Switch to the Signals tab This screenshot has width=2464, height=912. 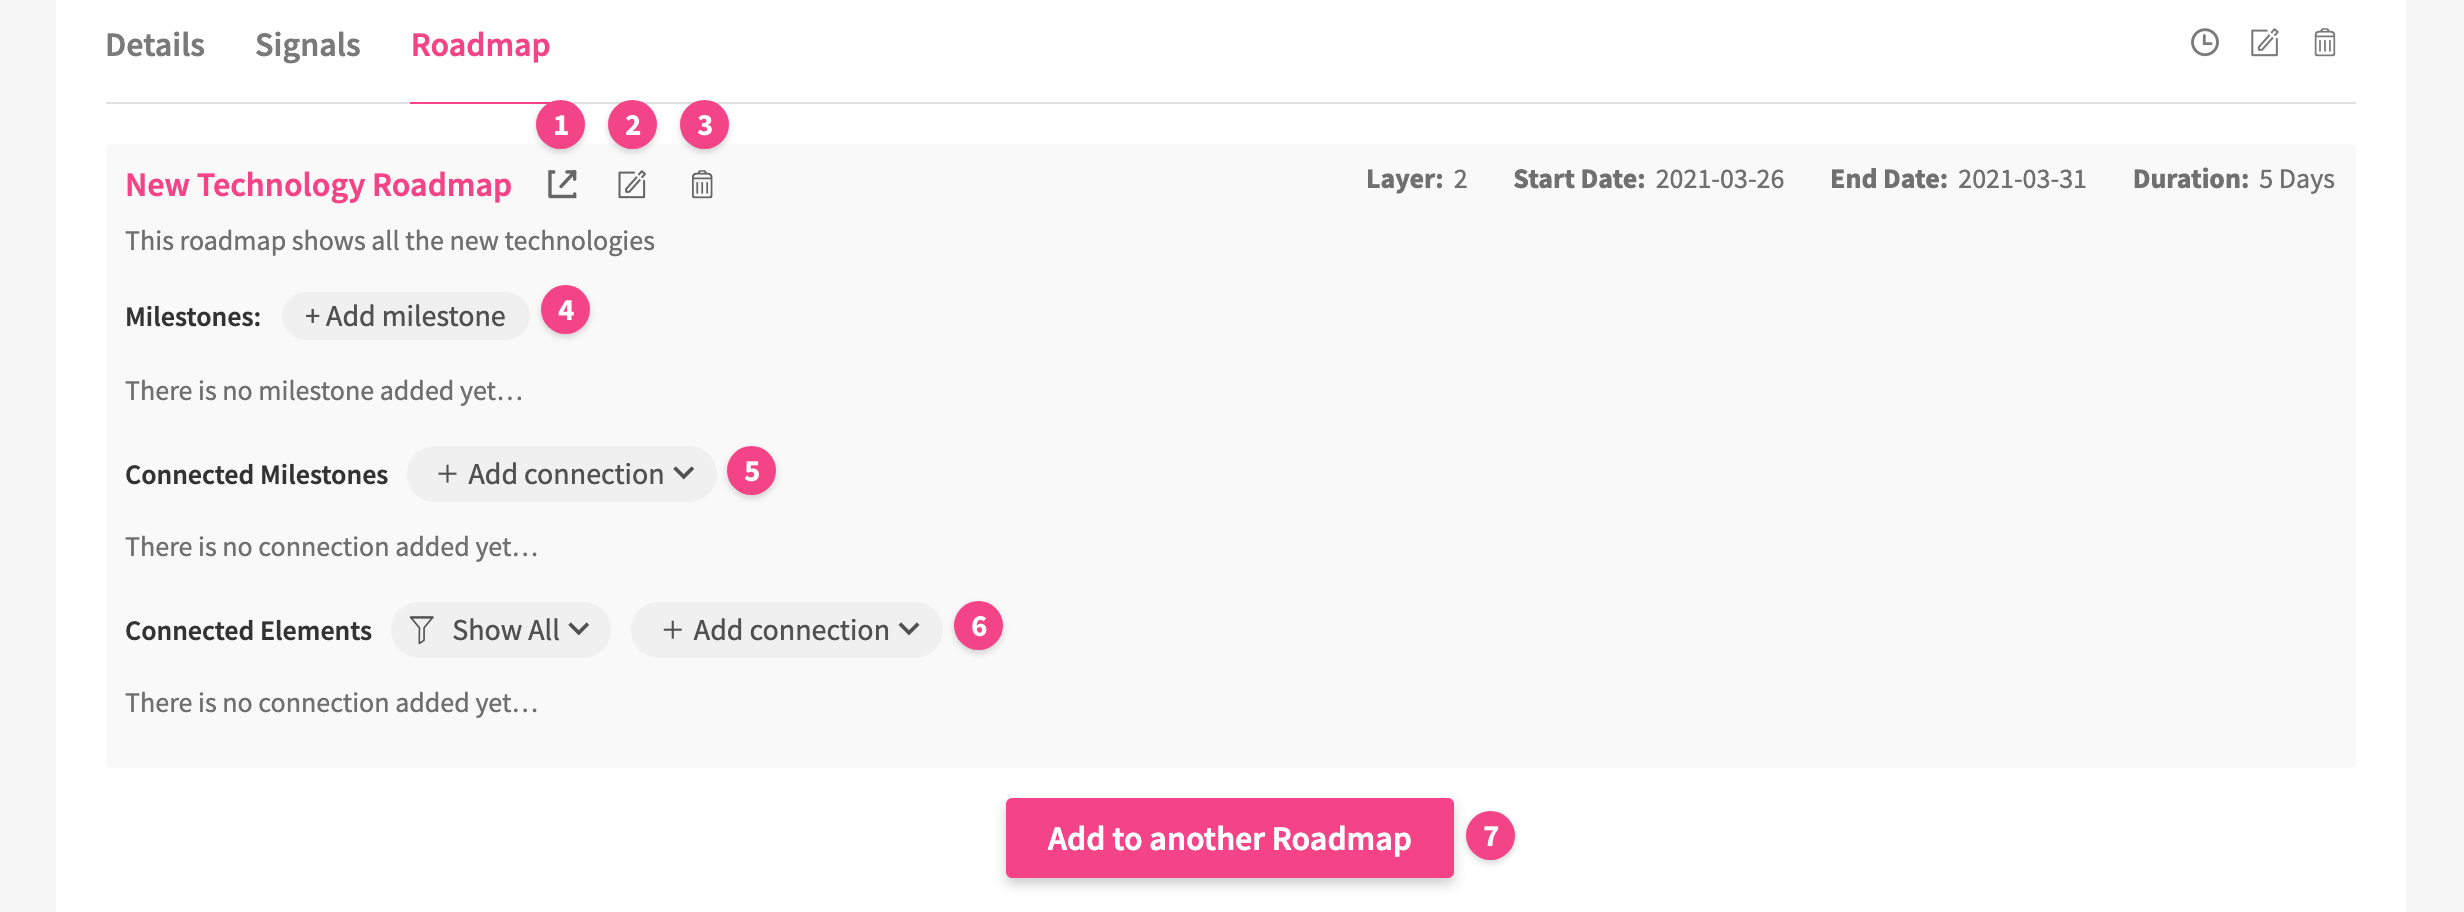307,45
